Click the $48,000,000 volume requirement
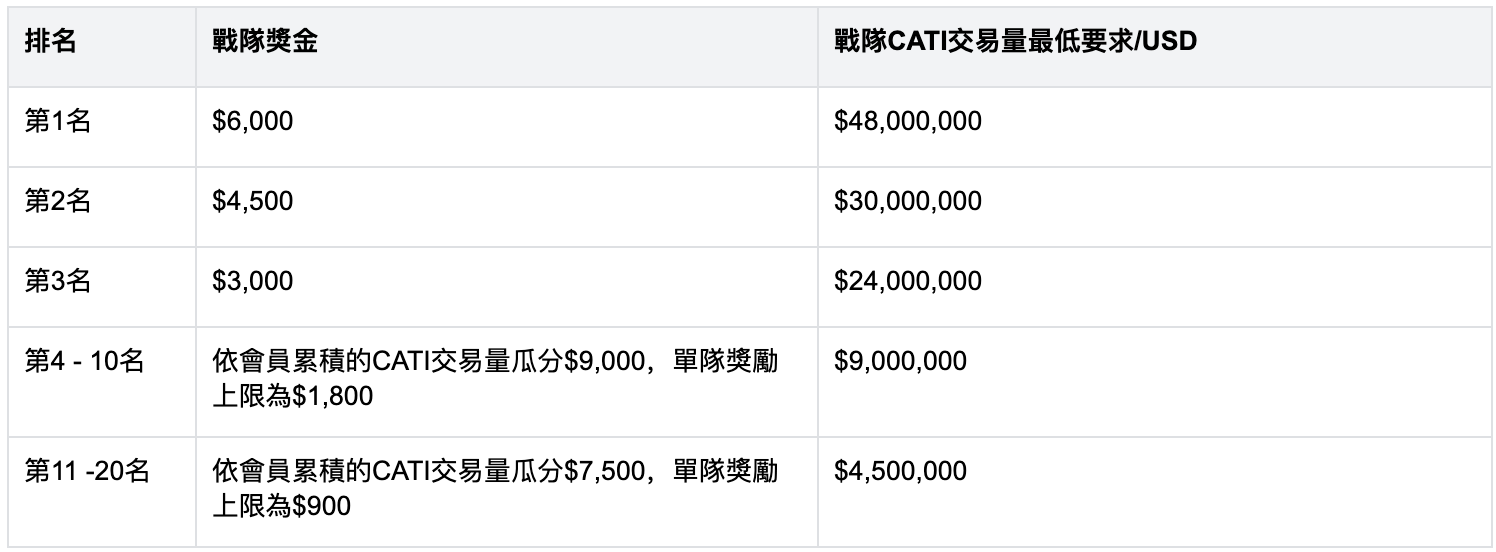 [908, 122]
